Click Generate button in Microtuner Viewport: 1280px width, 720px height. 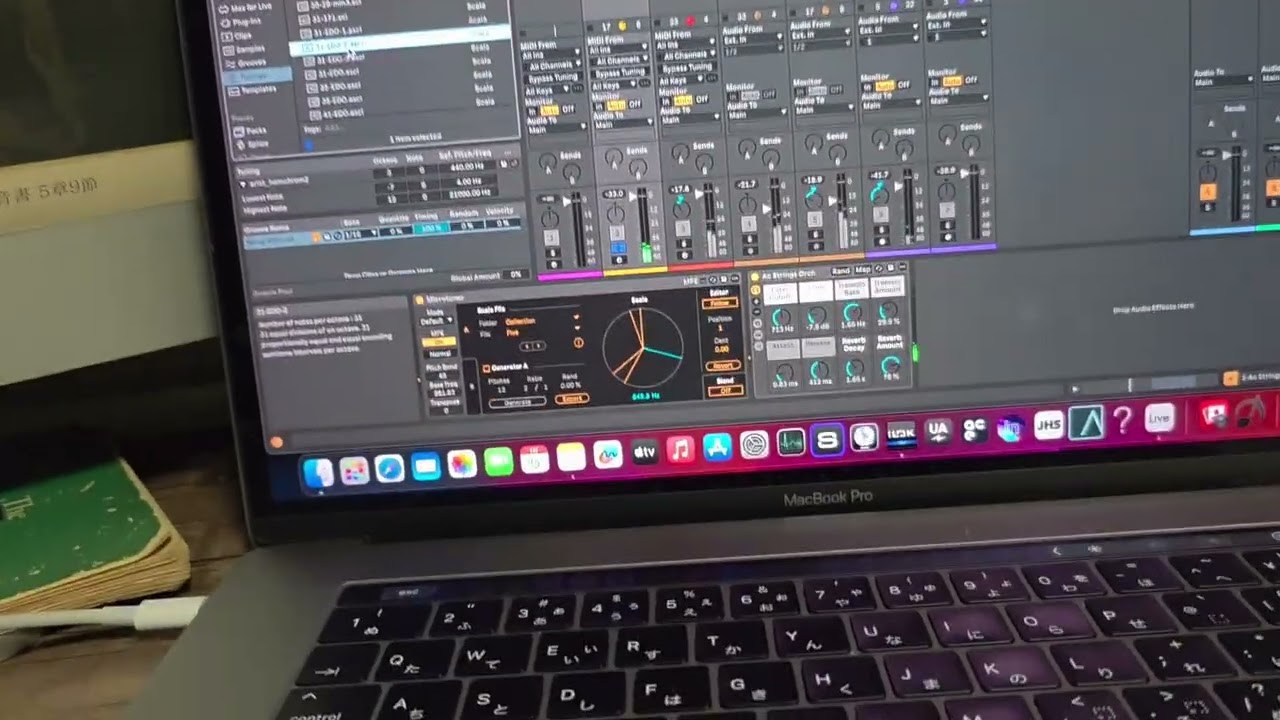(518, 402)
